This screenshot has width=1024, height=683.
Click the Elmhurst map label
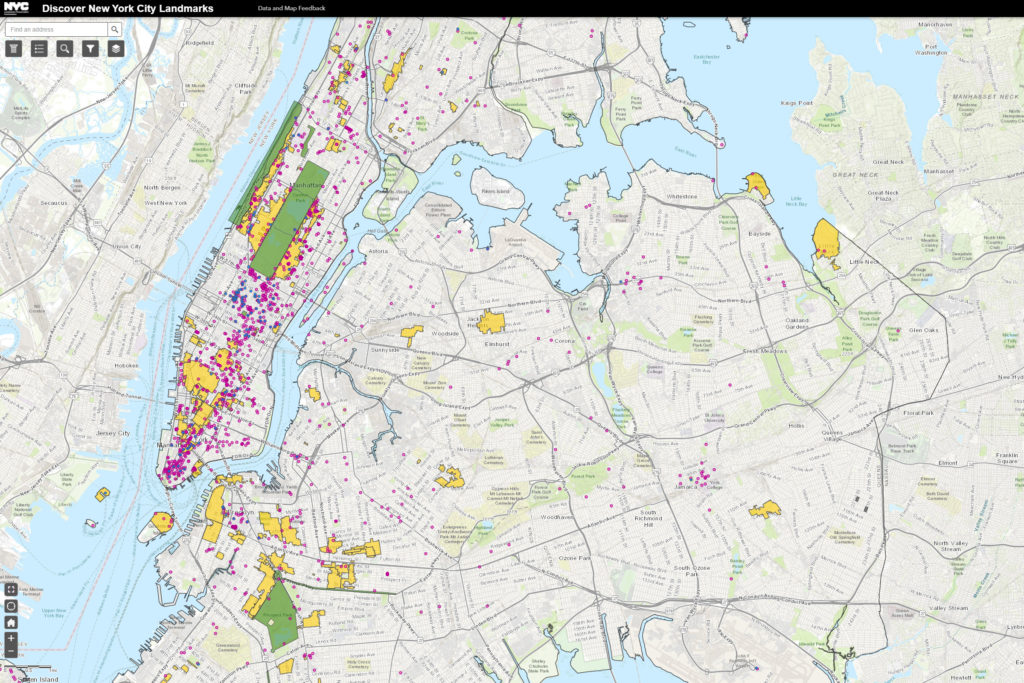pos(497,344)
